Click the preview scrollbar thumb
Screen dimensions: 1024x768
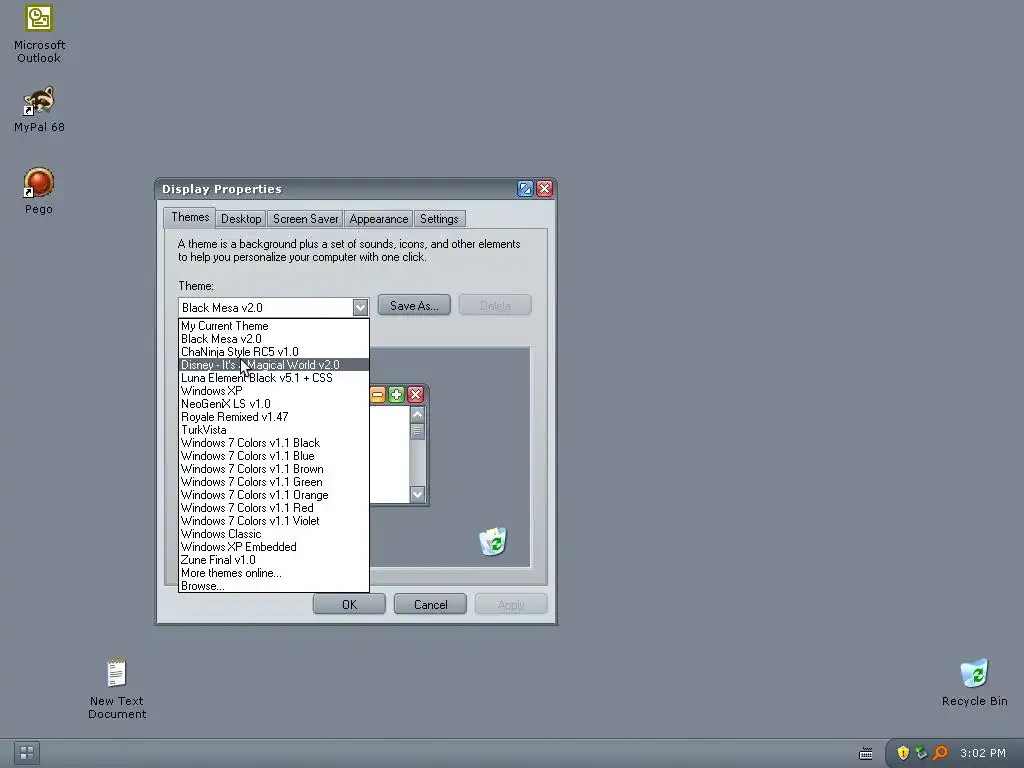coord(417,431)
